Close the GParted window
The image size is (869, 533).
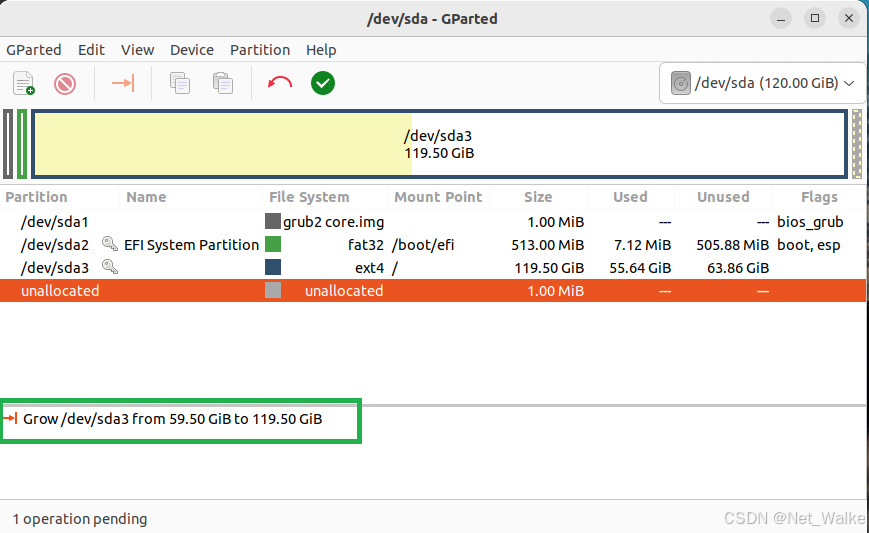click(x=848, y=18)
